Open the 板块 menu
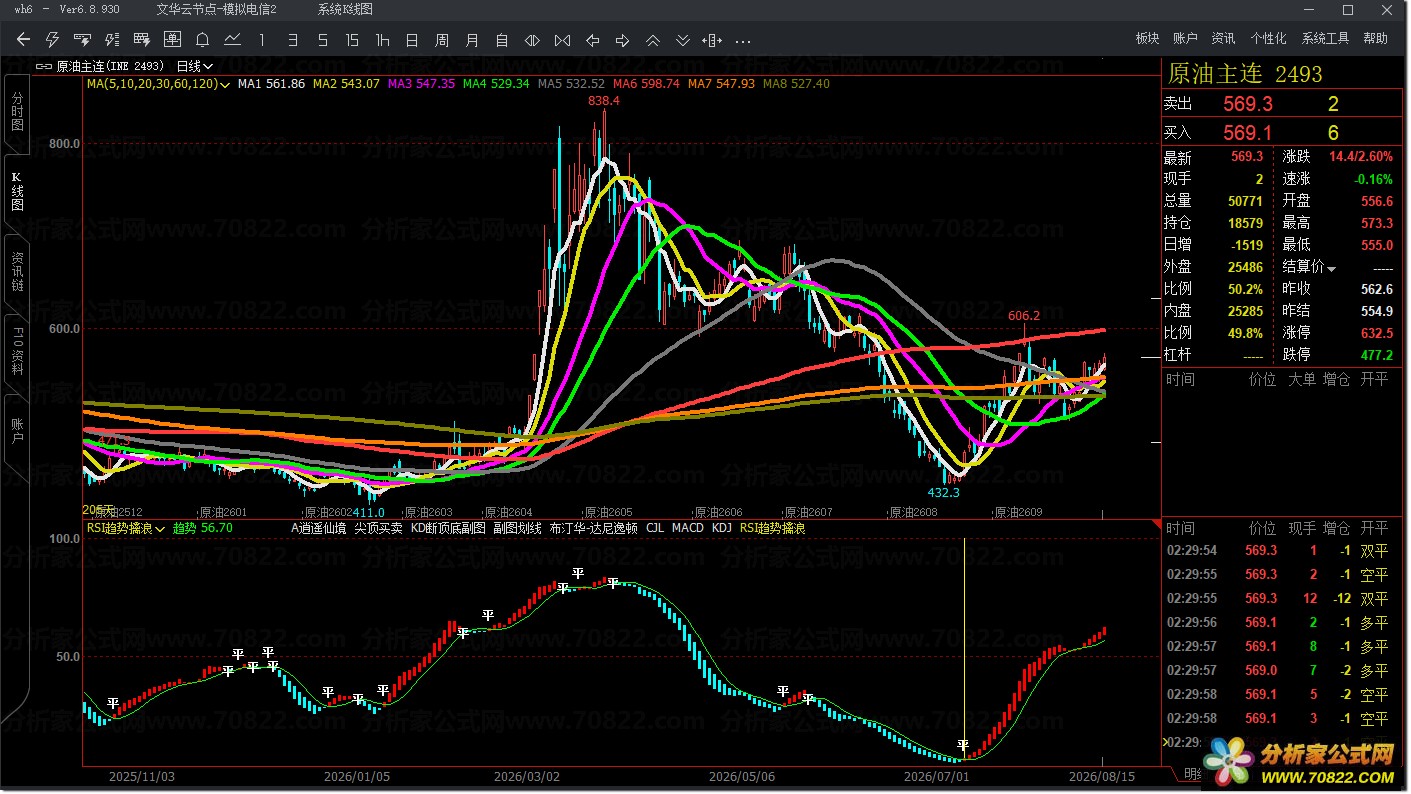This screenshot has width=1411, height=794. [1147, 39]
